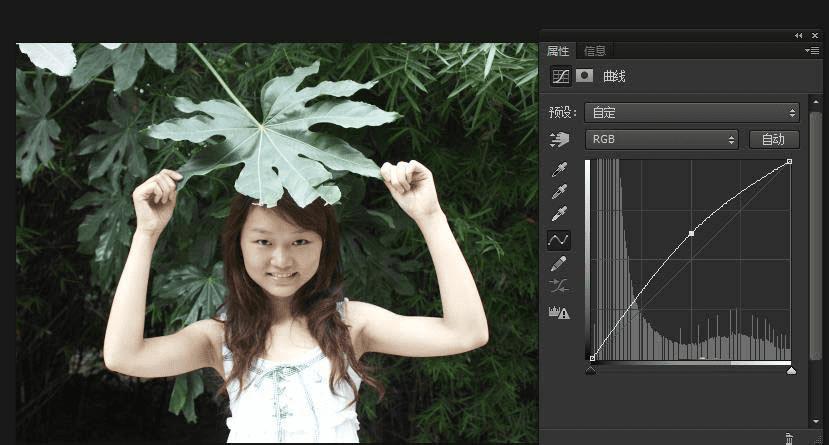Select the white point eyedropper

pyautogui.click(x=560, y=214)
